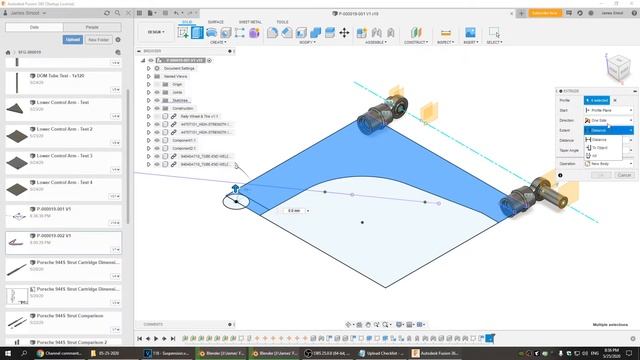The width and height of the screenshot is (640, 360).
Task: Open the Start Profile Plane dropdown
Action: tap(608, 110)
